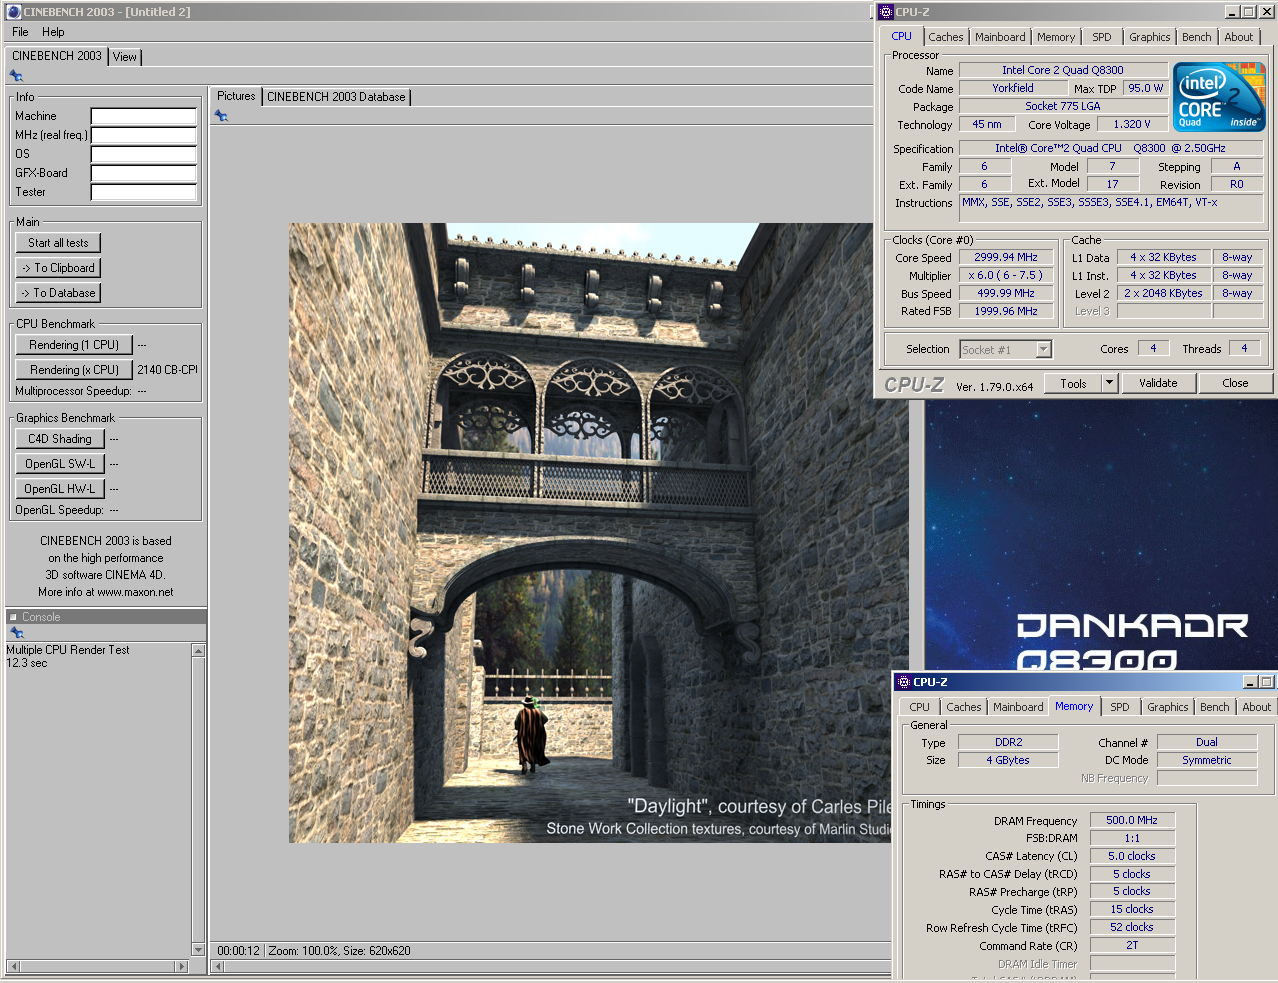
Task: Click the 12.3 sec console result
Action: pyautogui.click(x=27, y=663)
